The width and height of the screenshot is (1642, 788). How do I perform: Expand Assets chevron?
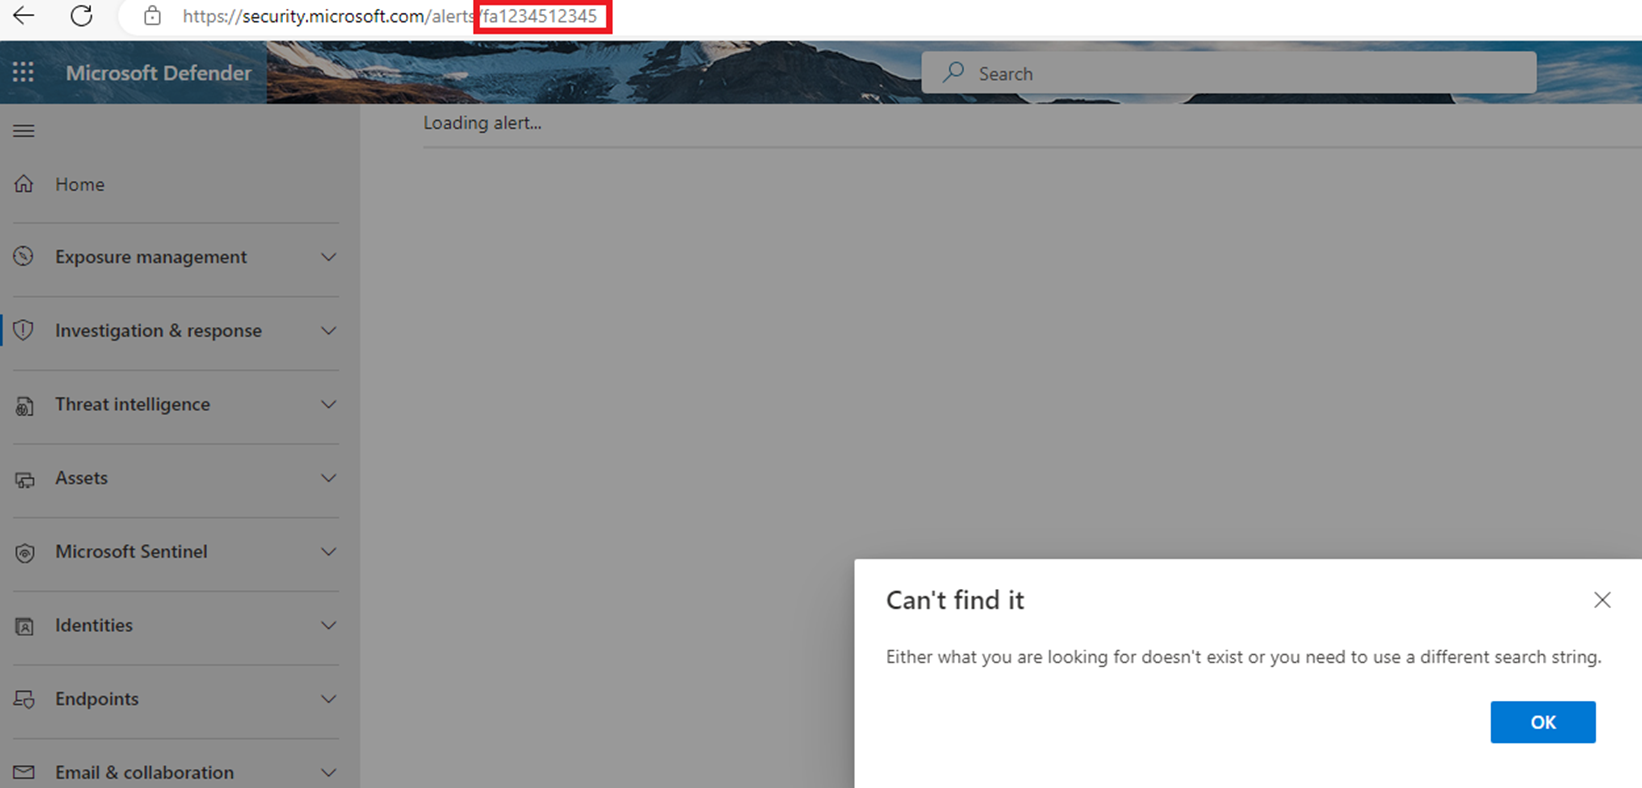(x=328, y=478)
